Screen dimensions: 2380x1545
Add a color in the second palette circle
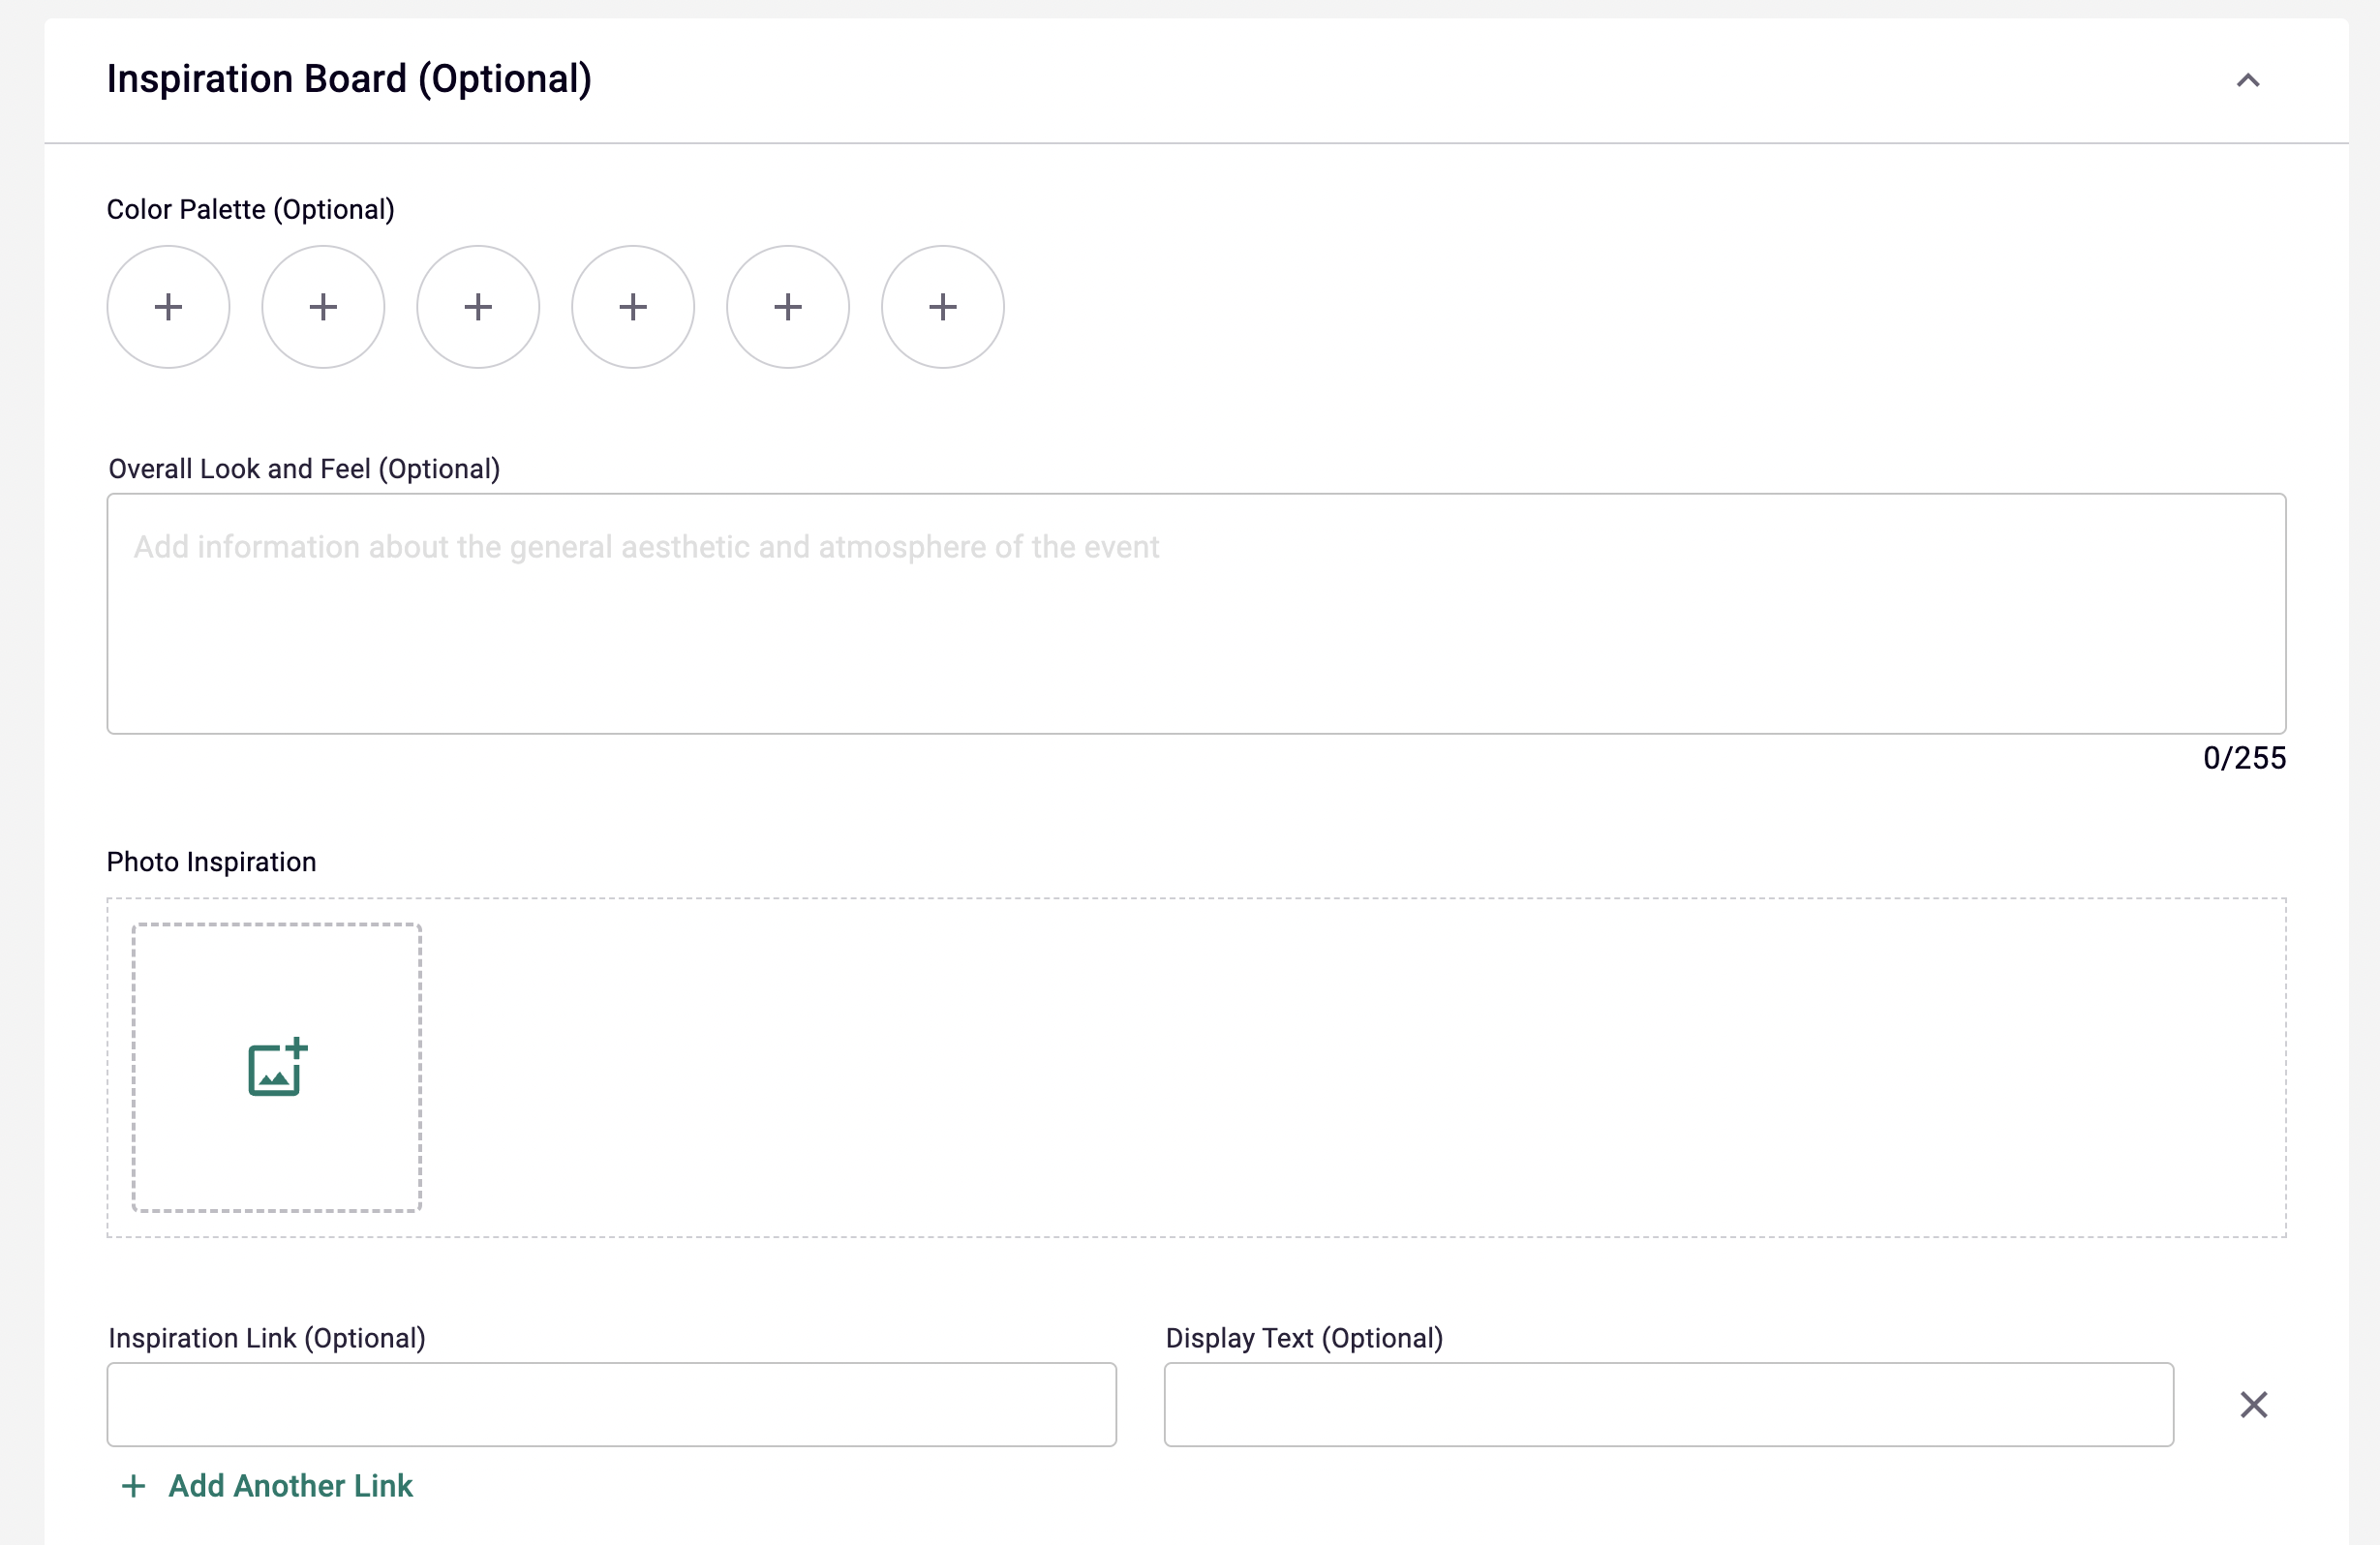[x=322, y=307]
